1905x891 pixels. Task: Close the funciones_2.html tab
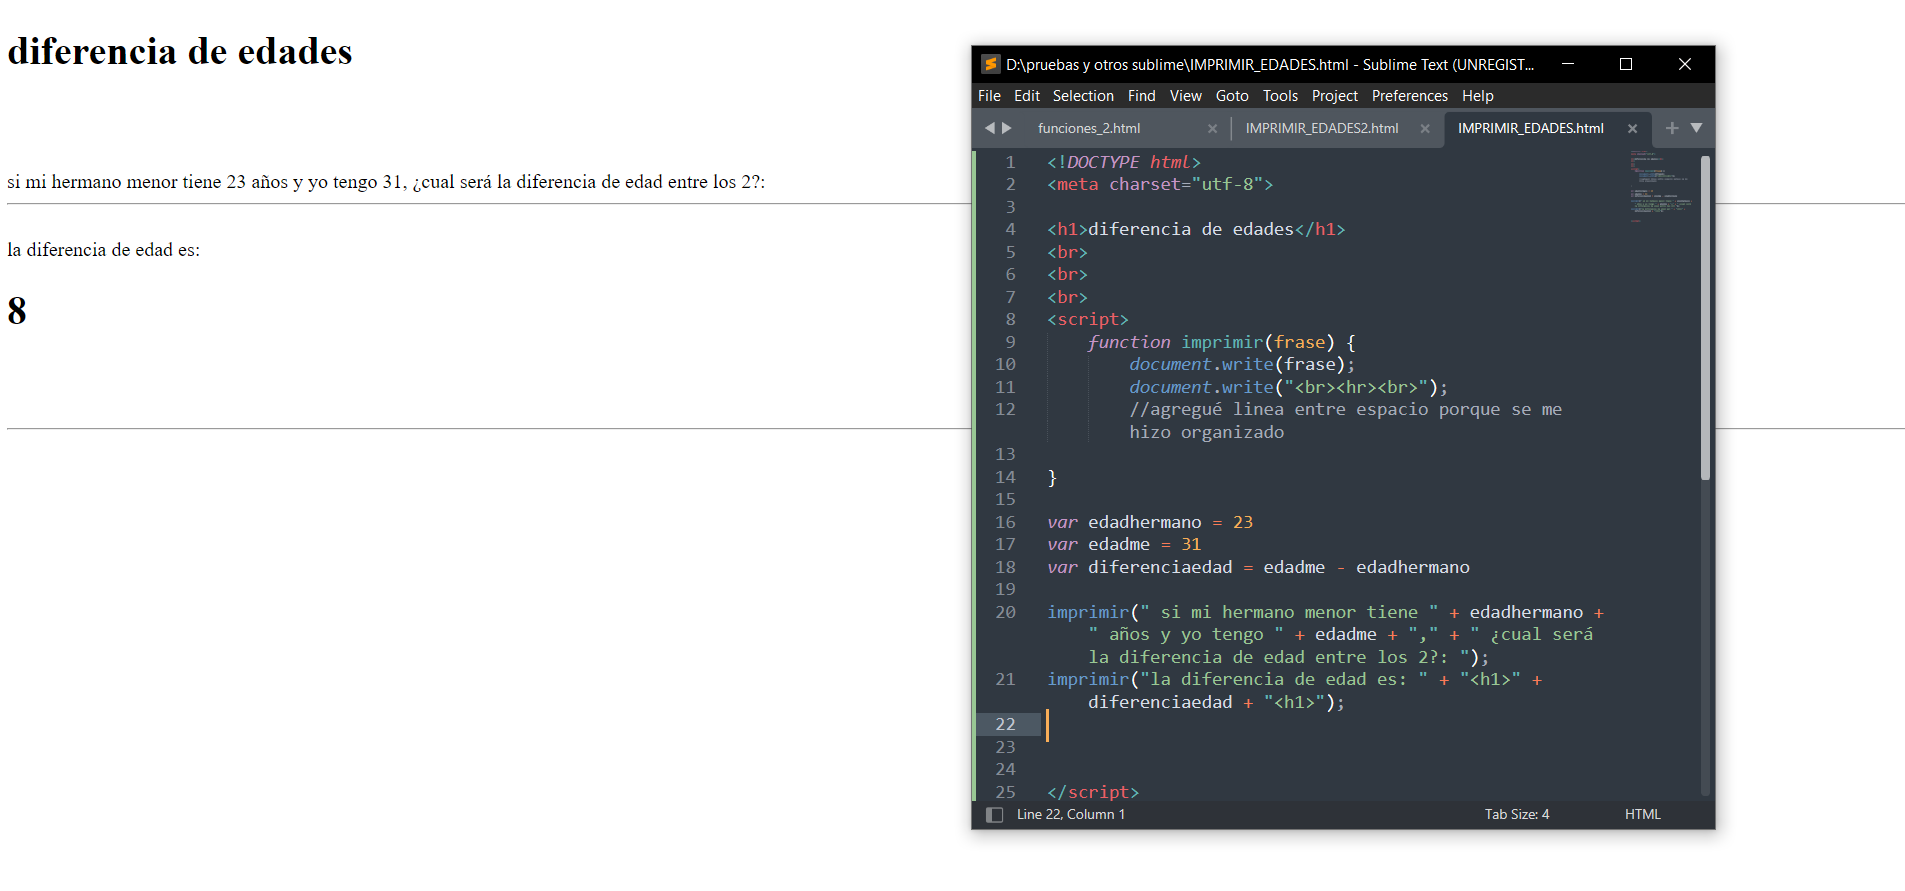click(1212, 129)
